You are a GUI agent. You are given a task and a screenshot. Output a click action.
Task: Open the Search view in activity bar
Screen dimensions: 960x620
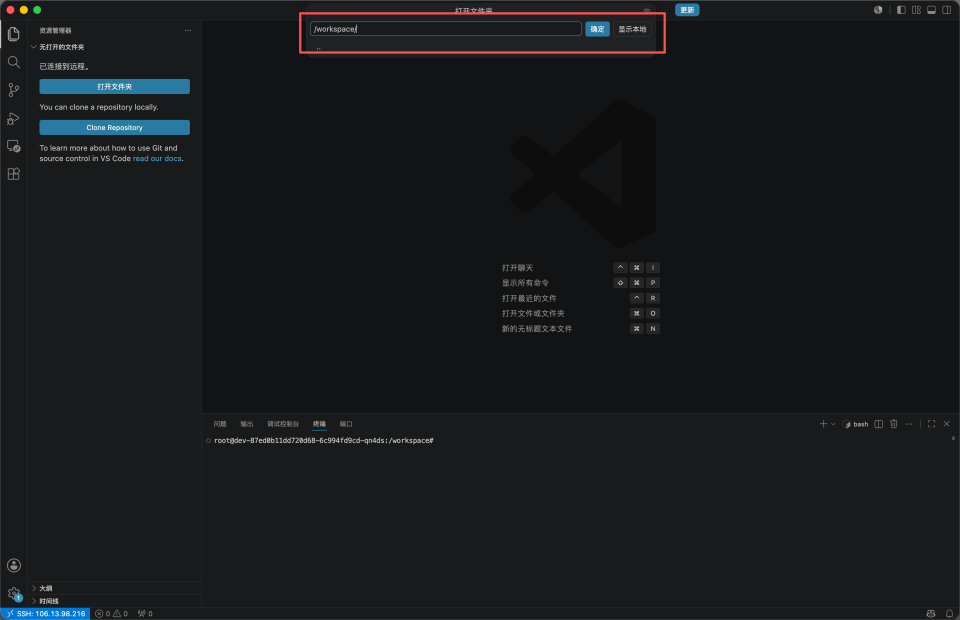point(13,62)
